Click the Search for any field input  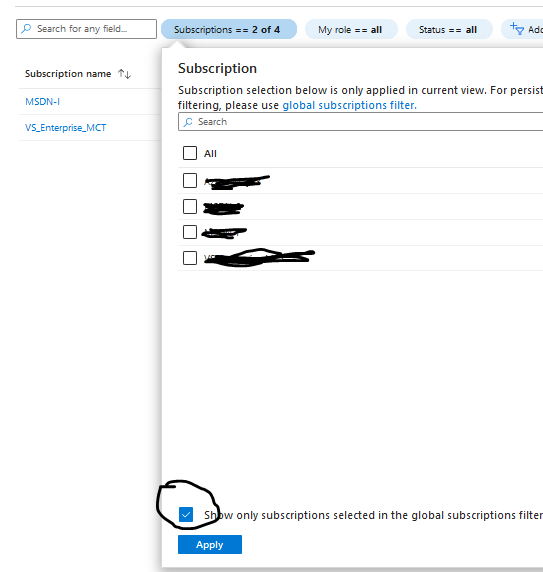point(86,29)
